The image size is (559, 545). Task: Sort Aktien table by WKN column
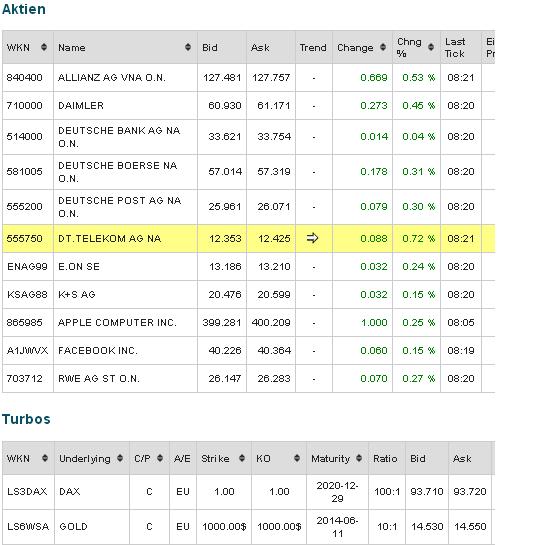point(44,47)
